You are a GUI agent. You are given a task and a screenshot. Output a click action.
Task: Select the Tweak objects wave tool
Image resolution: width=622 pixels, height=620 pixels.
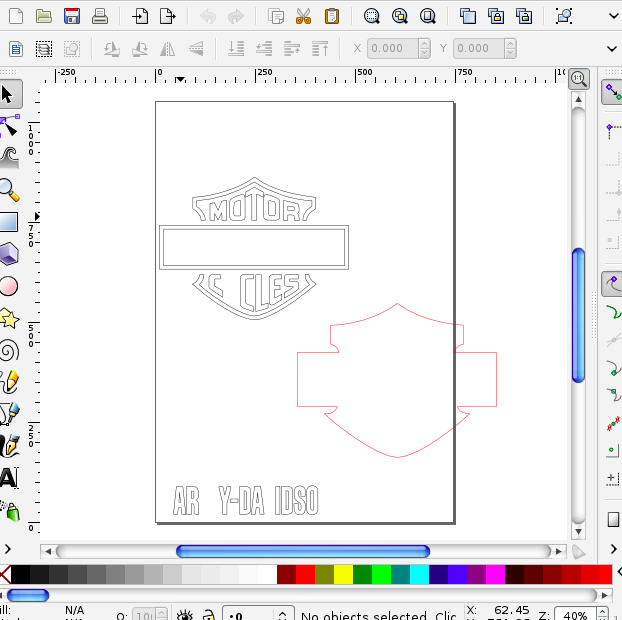point(10,157)
